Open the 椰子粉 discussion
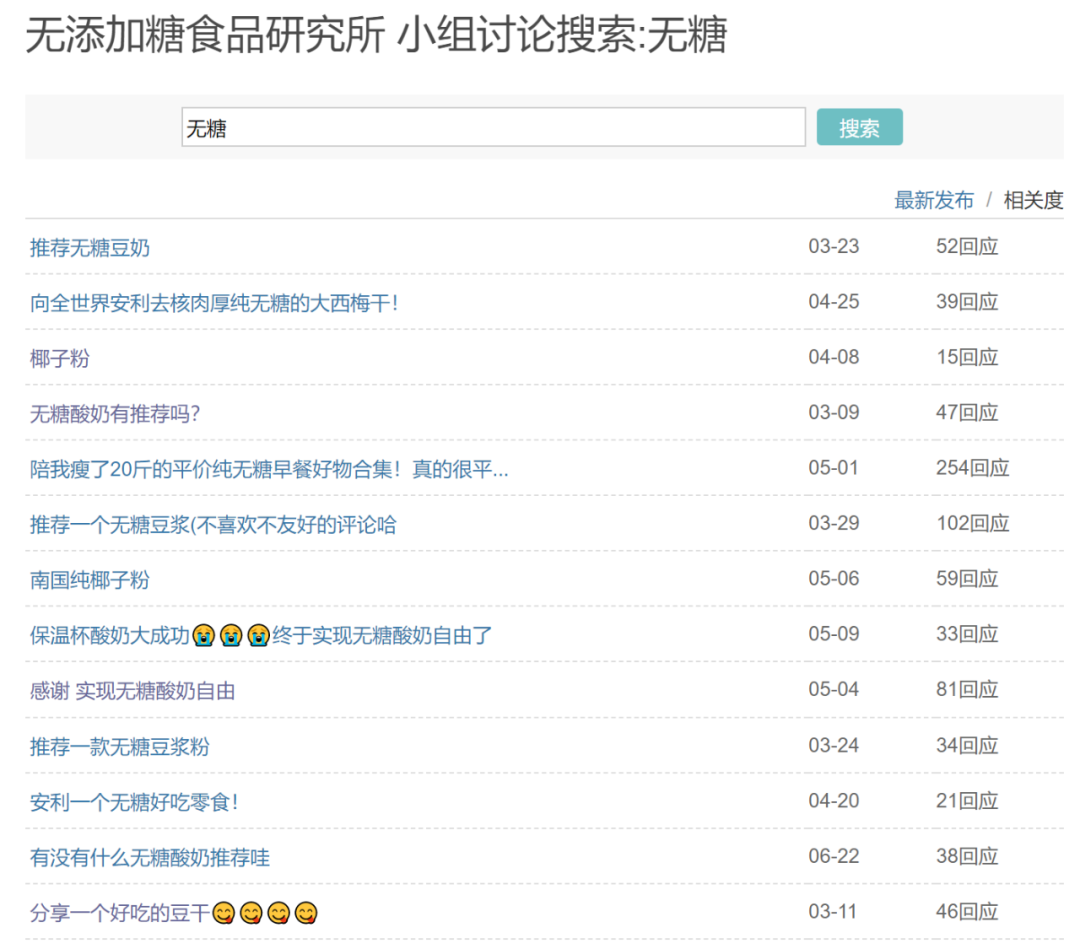Screen dimensions: 1080x949 pyautogui.click(x=60, y=358)
